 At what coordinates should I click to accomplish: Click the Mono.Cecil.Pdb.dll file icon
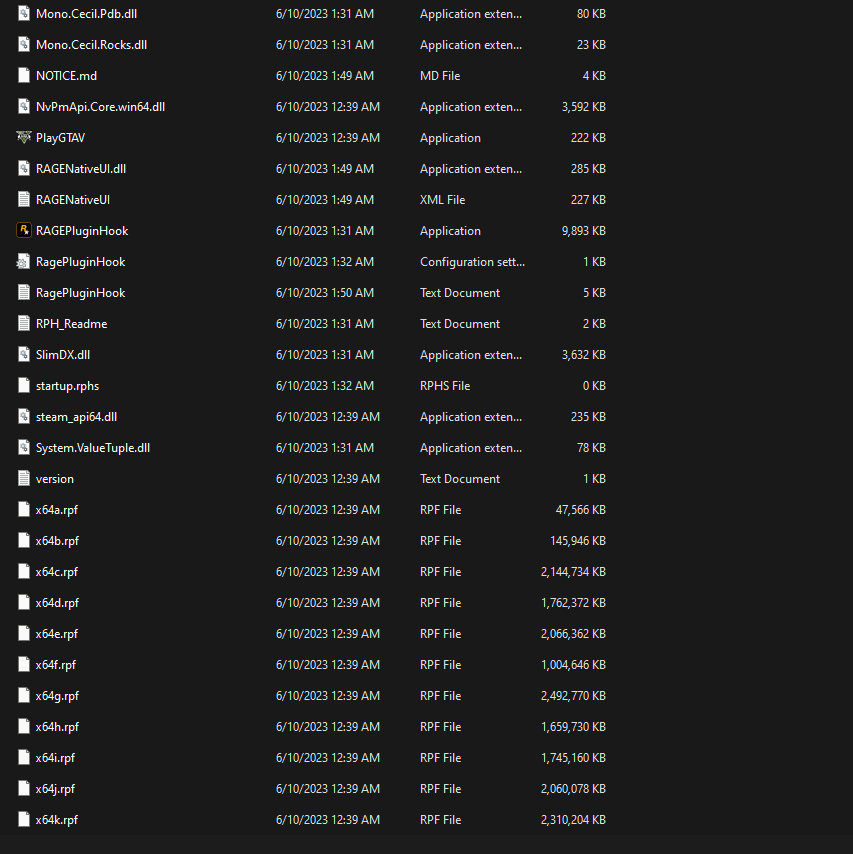23,14
